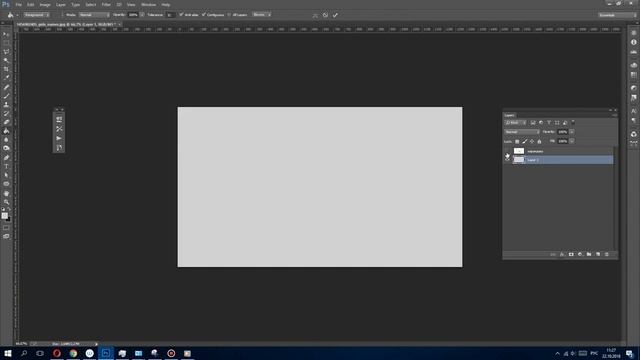Screen dimensions: 640x360
Task: Open the Mode dropdown in options bar
Action: (x=94, y=15)
